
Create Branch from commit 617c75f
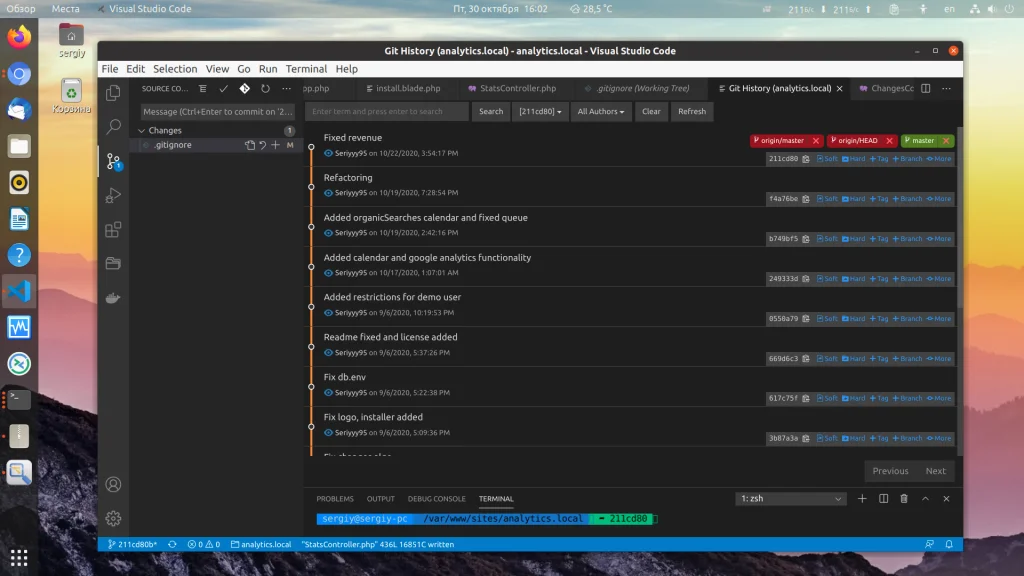click(x=907, y=398)
